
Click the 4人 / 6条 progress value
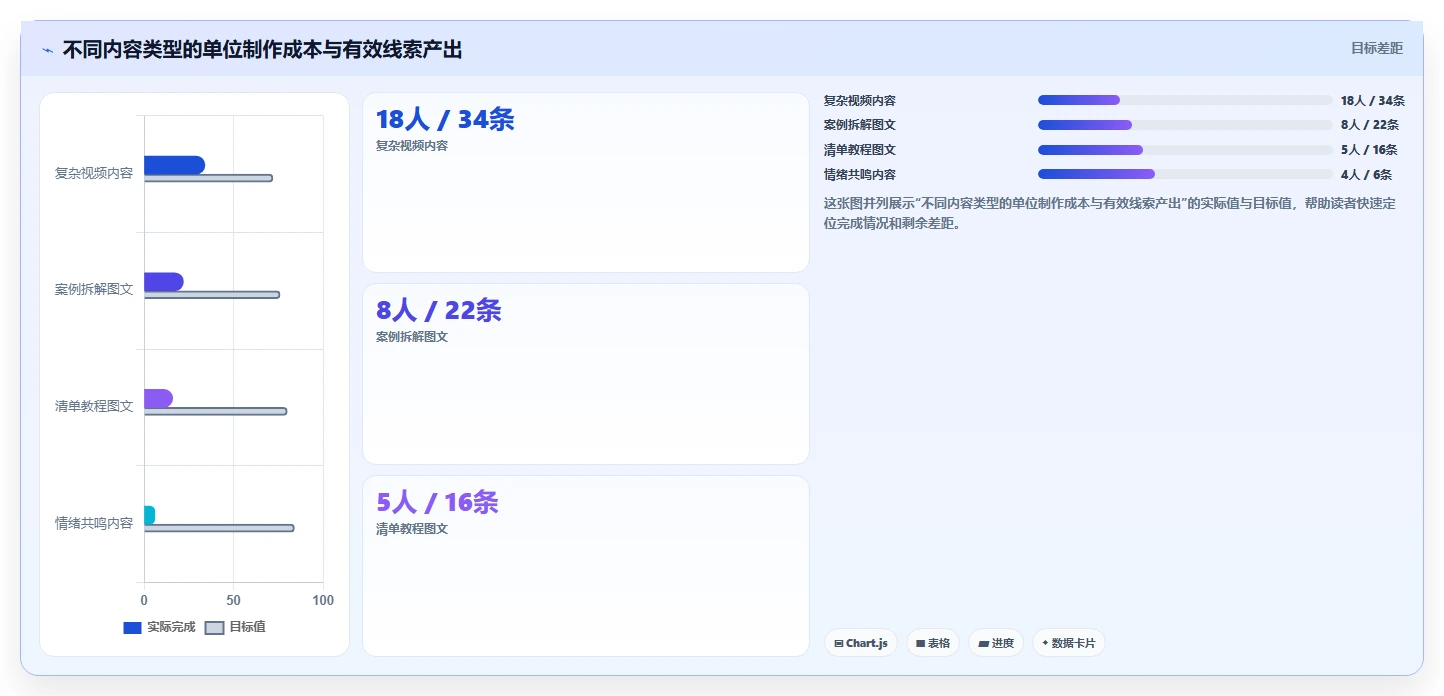coord(1366,175)
